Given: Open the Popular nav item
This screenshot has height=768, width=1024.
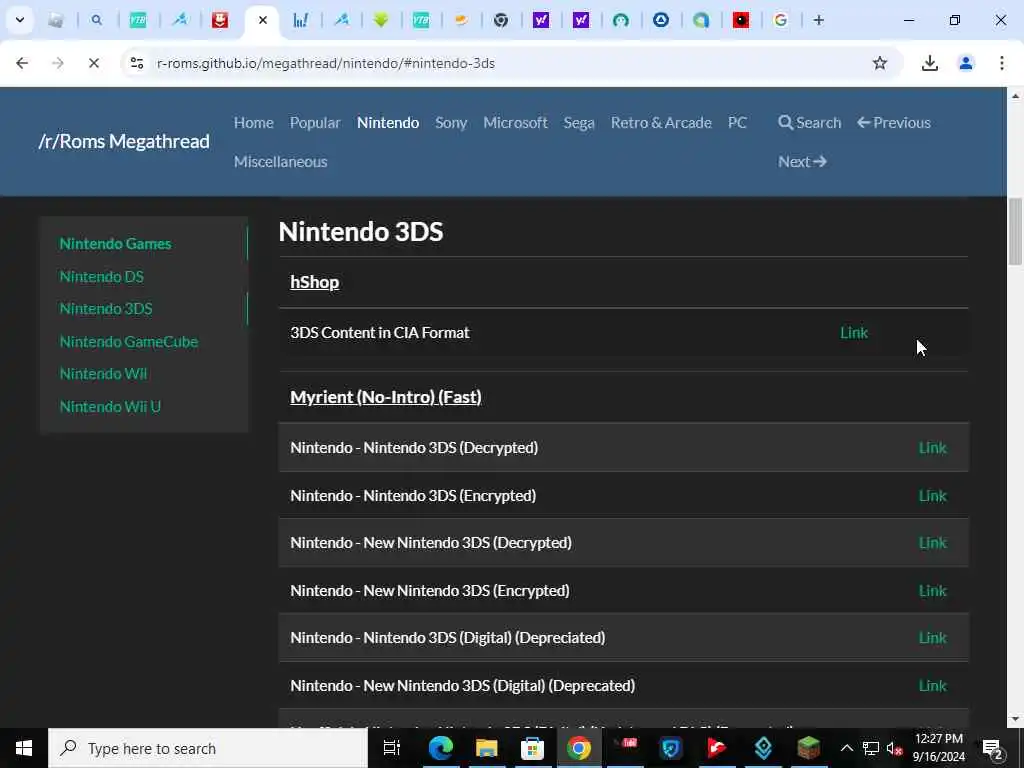Looking at the screenshot, I should coord(315,123).
